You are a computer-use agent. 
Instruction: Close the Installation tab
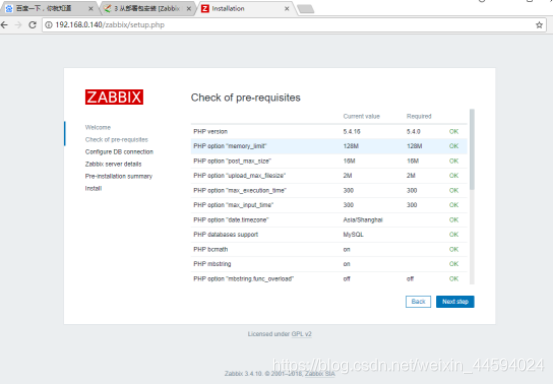click(287, 8)
